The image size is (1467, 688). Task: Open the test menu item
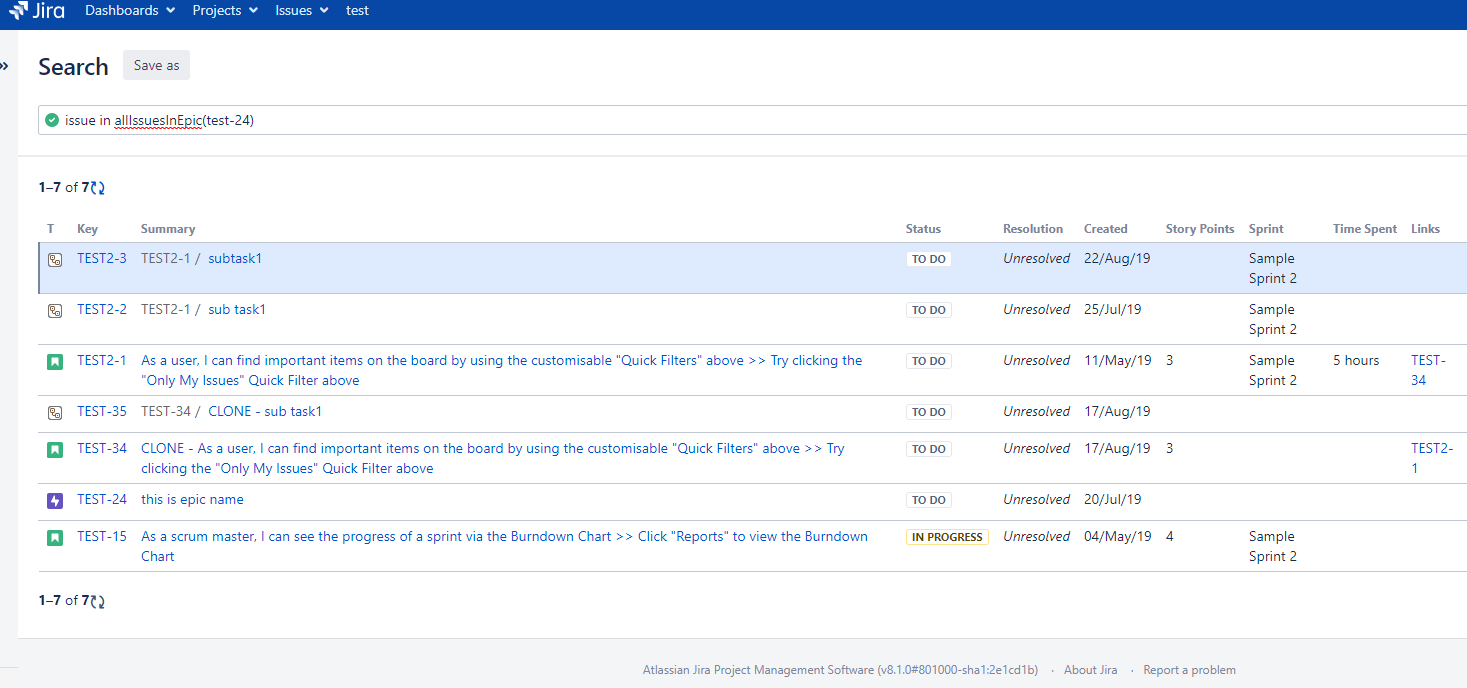[x=357, y=10]
